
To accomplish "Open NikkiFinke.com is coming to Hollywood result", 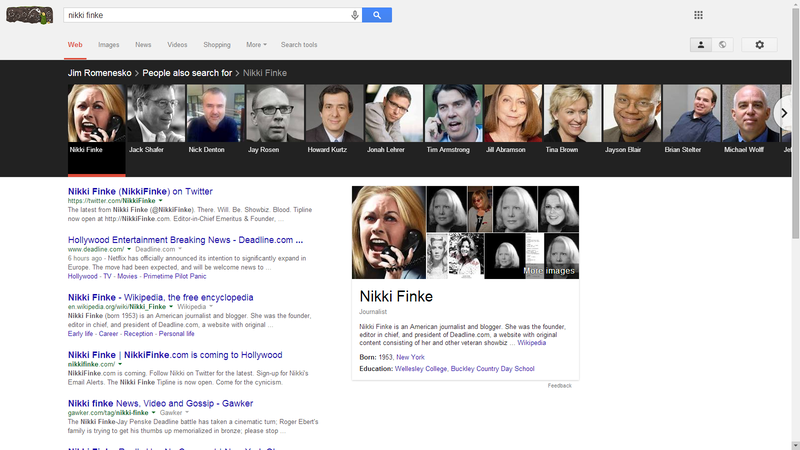I will 175,355.
